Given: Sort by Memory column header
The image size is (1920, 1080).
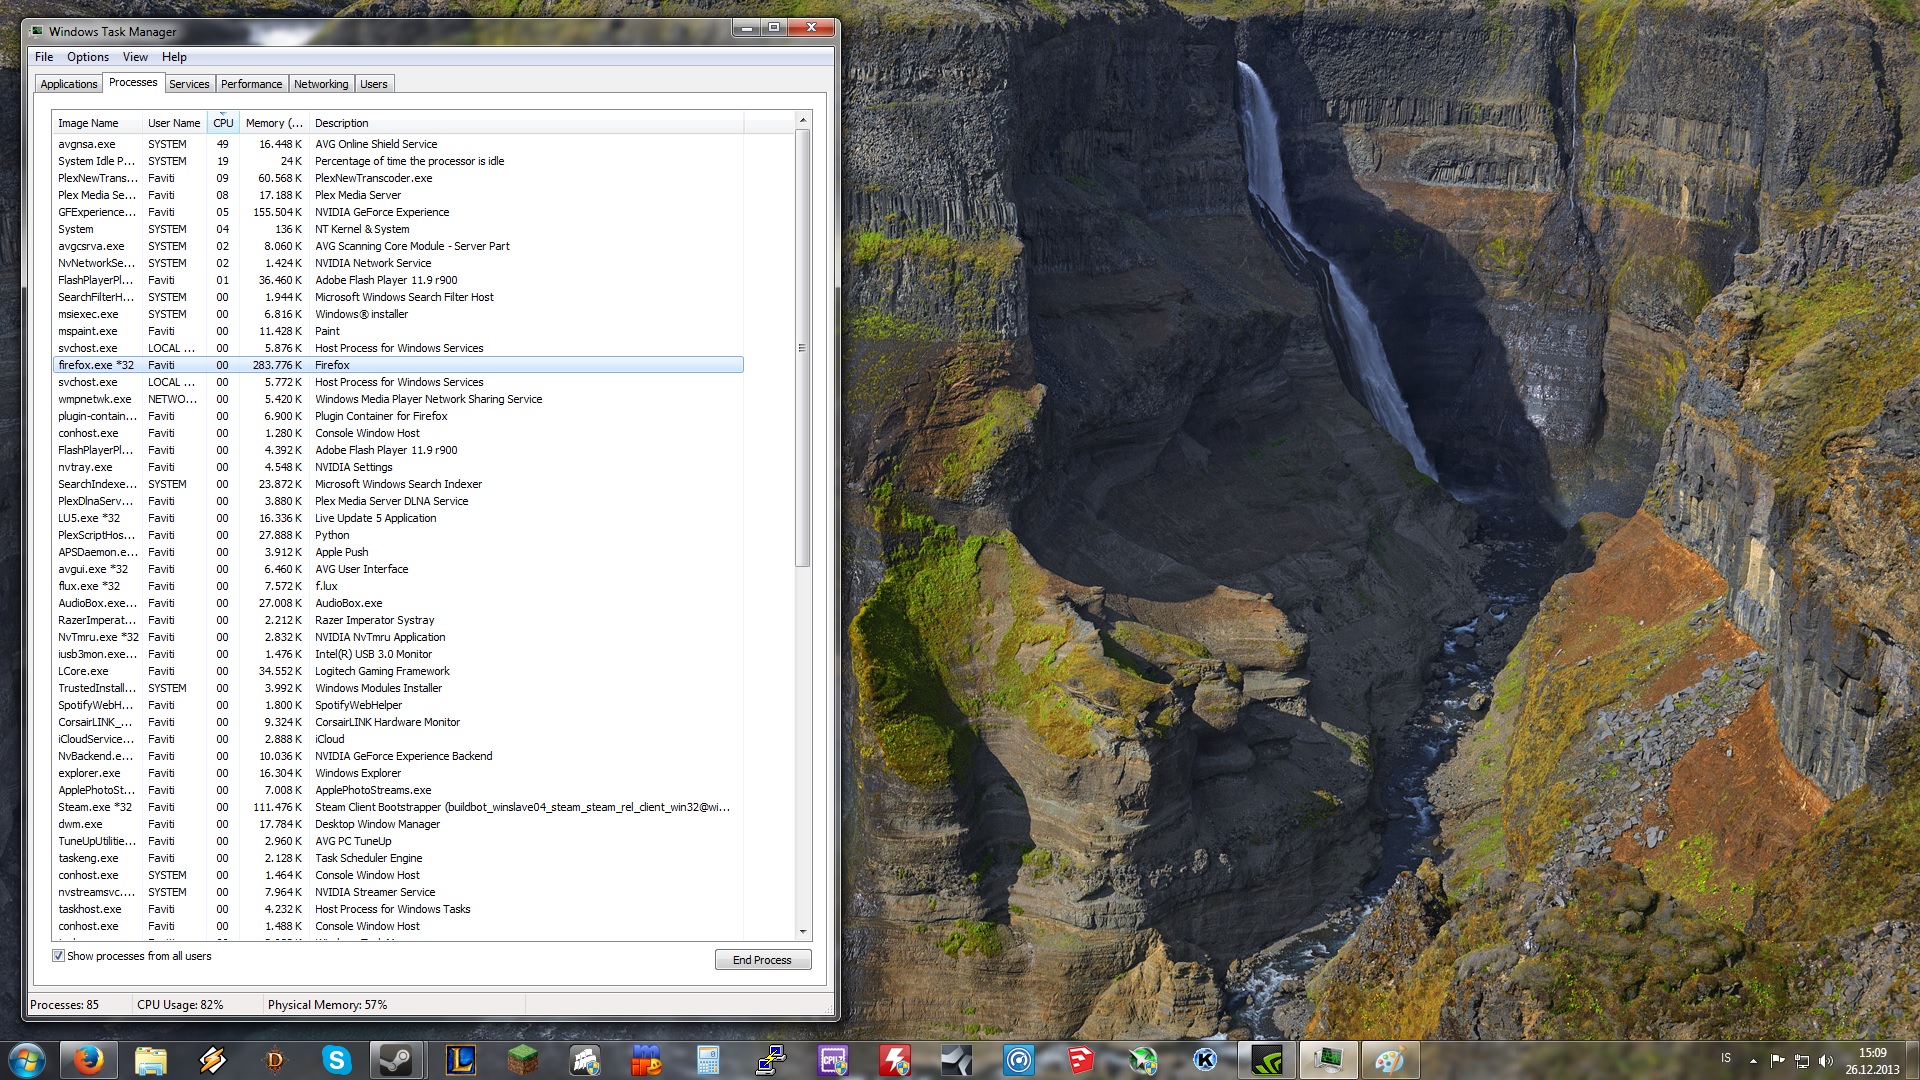Looking at the screenshot, I should (273, 123).
